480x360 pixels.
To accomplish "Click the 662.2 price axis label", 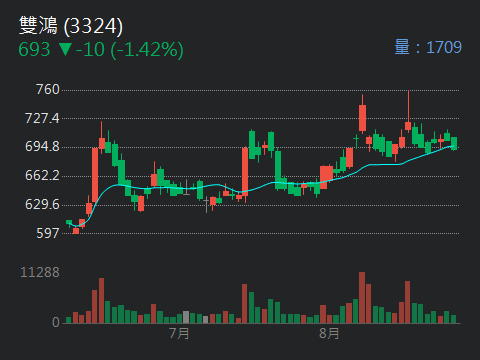I will 42,175.
